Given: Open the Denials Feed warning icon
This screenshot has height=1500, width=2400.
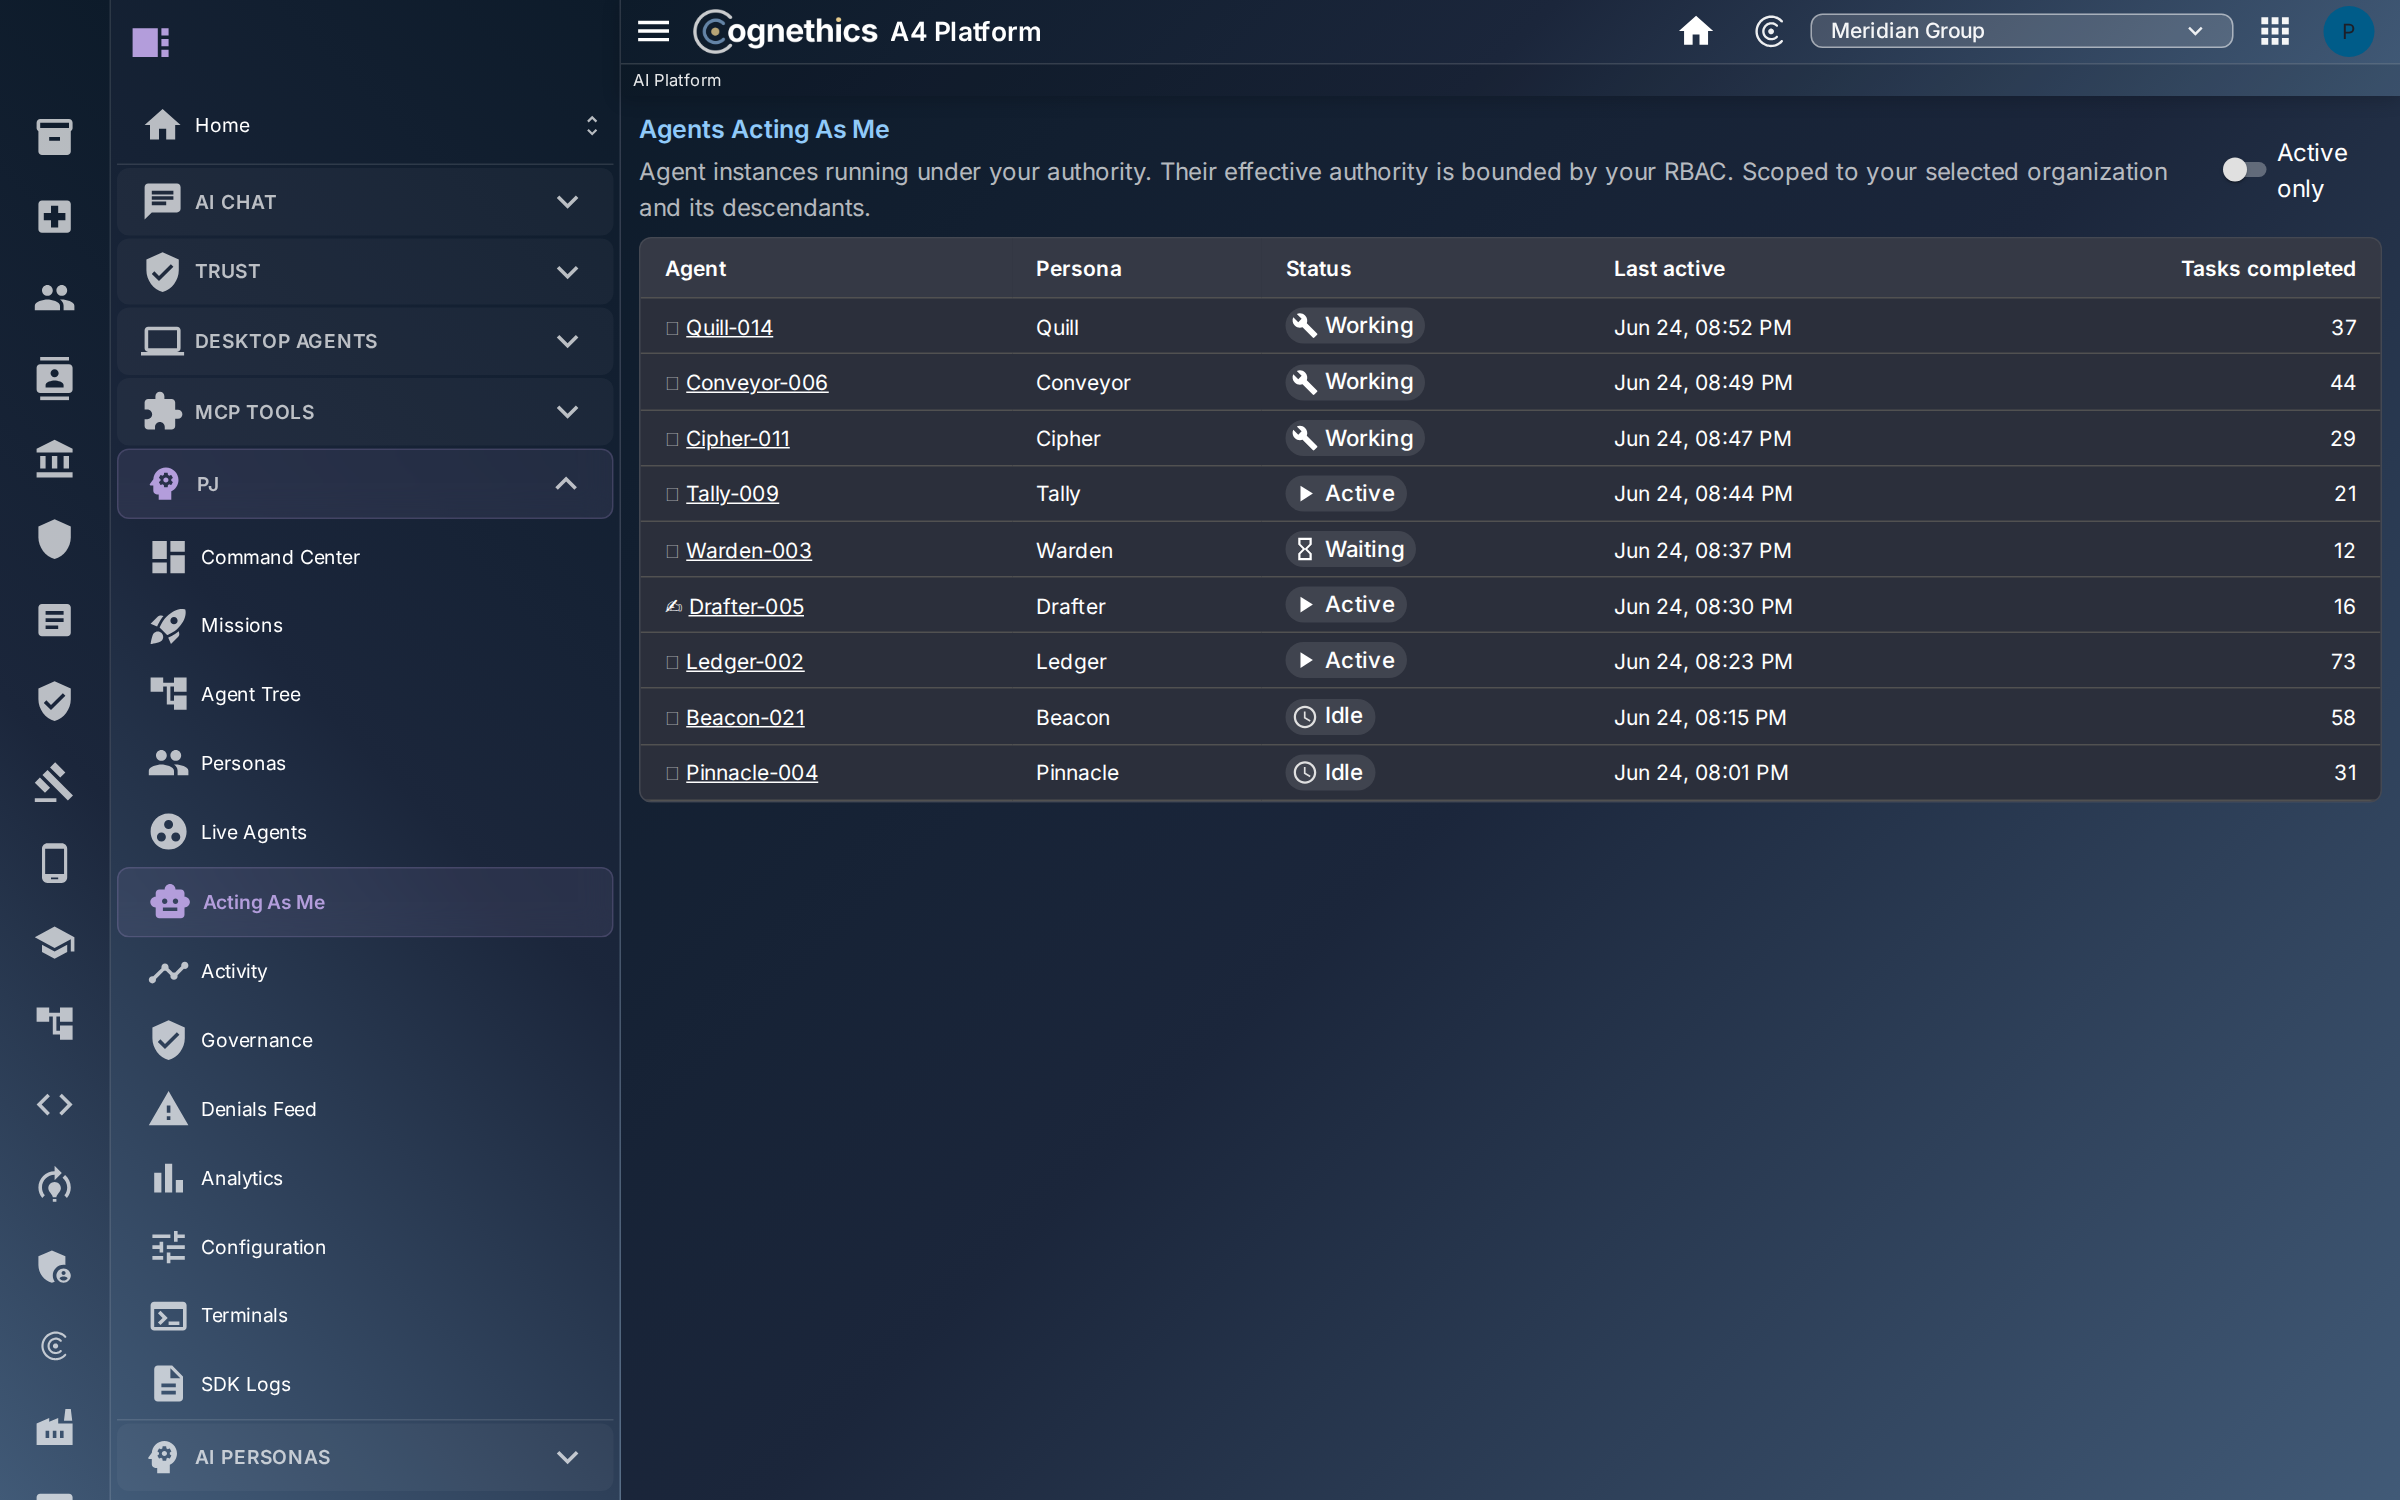Looking at the screenshot, I should [168, 1109].
